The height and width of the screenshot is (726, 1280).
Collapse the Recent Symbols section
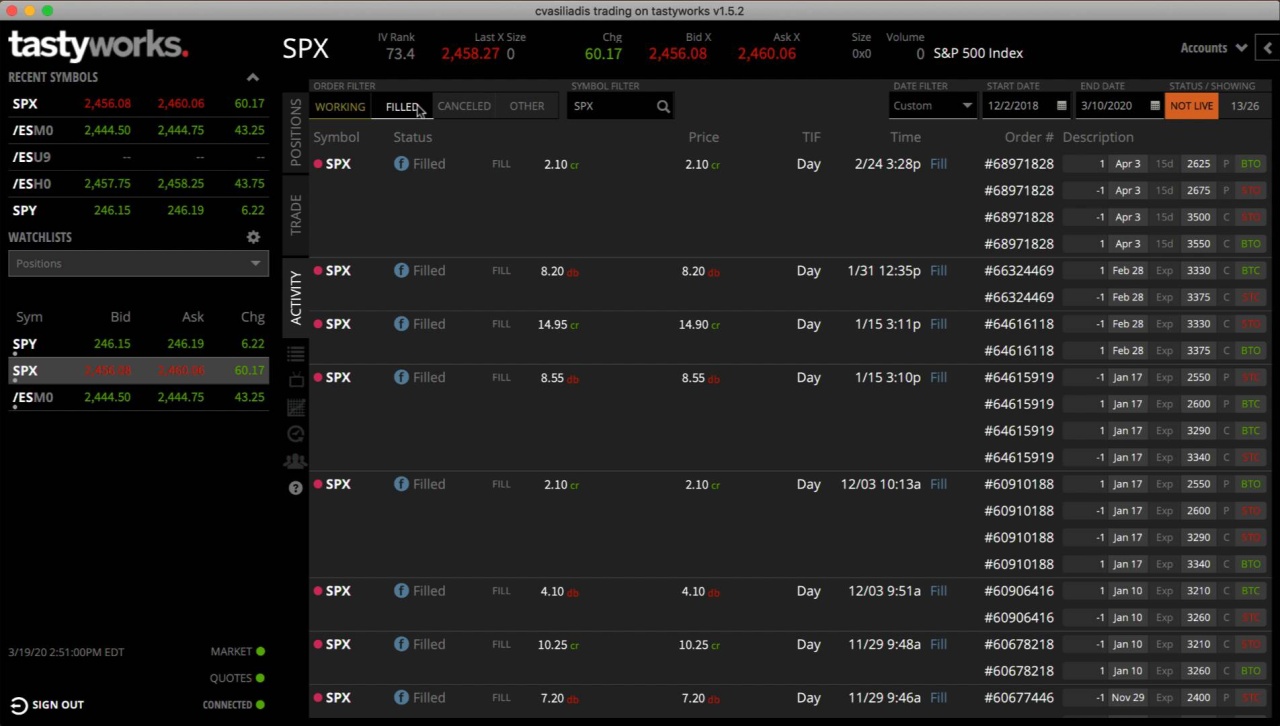[x=253, y=77]
